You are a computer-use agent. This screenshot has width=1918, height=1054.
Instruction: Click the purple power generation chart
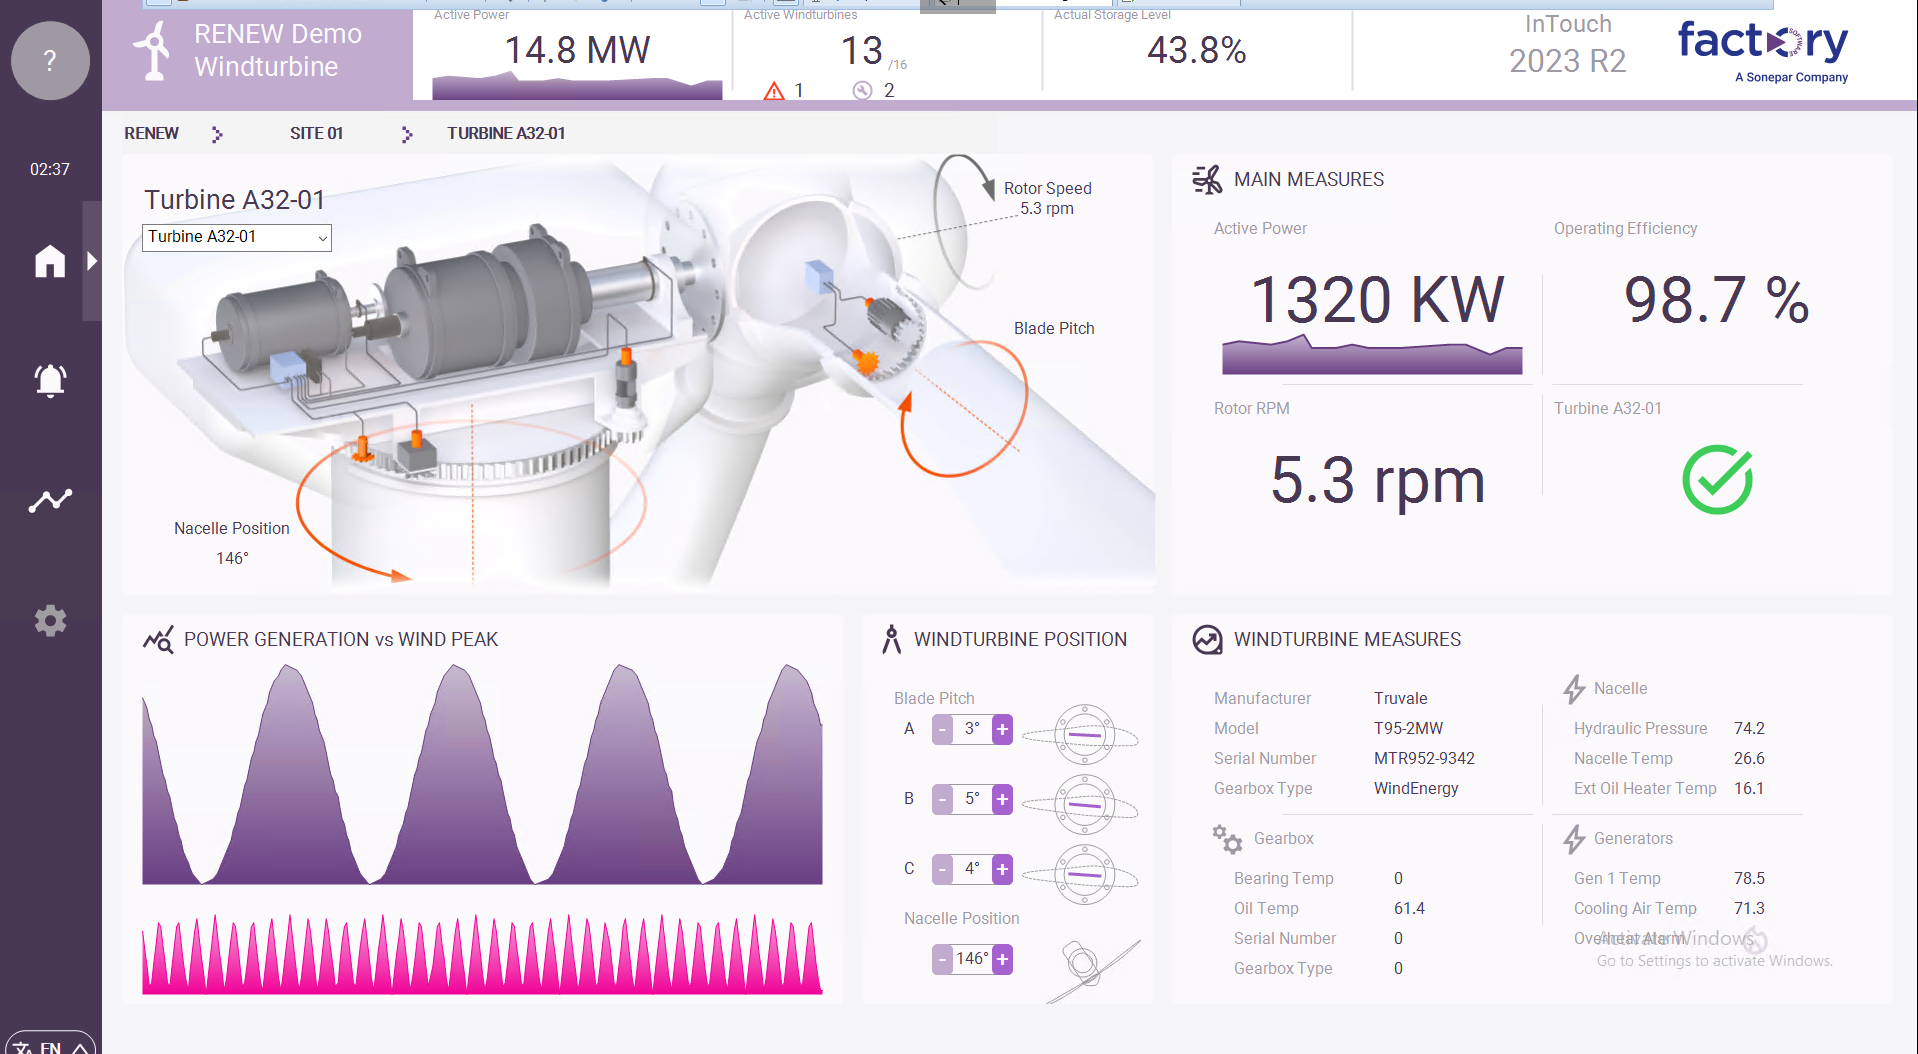point(482,775)
